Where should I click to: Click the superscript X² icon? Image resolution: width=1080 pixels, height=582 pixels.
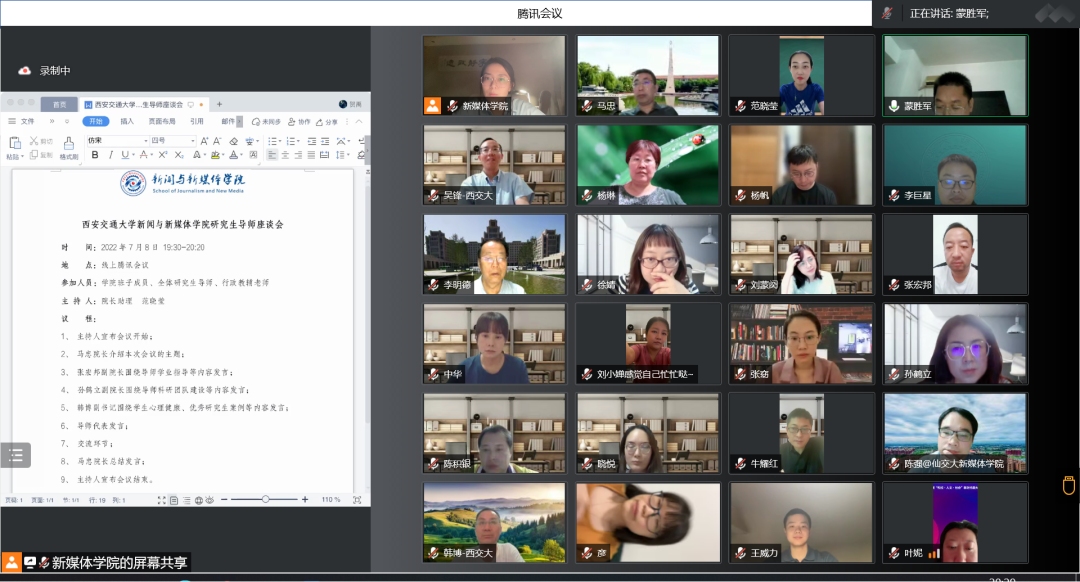coord(163,155)
